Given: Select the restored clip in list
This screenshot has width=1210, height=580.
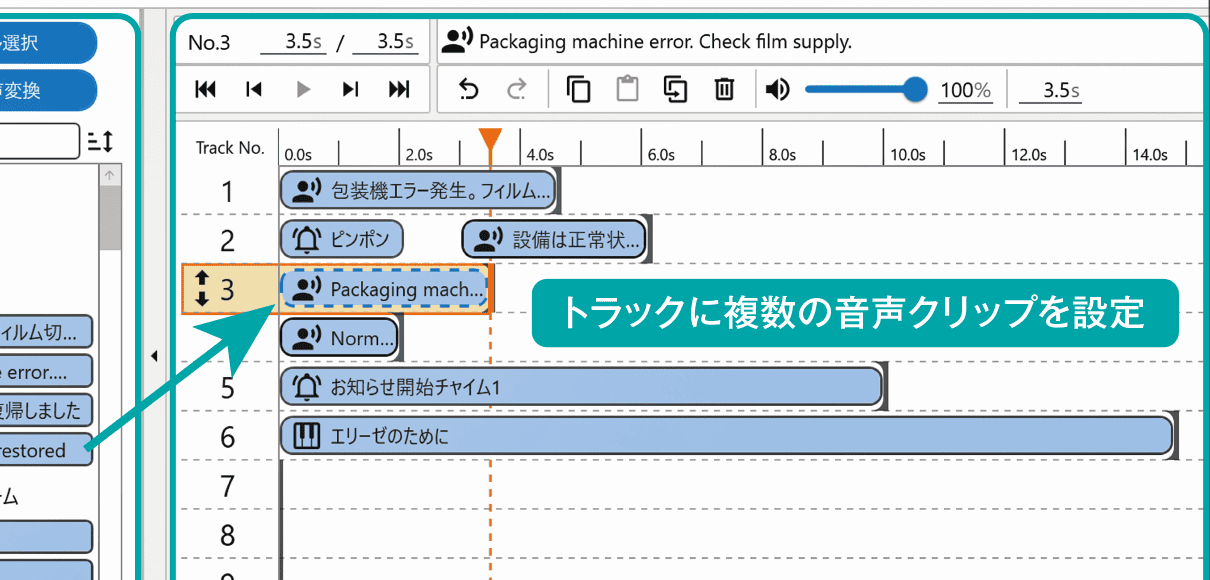Looking at the screenshot, I should (x=46, y=450).
